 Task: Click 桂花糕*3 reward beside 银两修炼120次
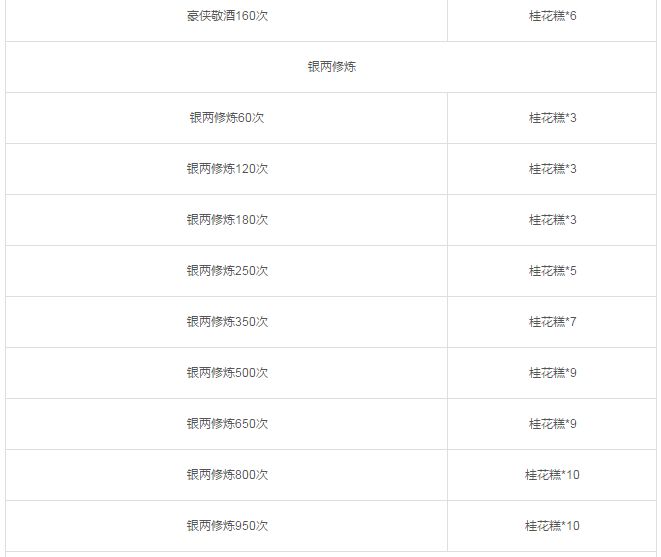coord(552,169)
